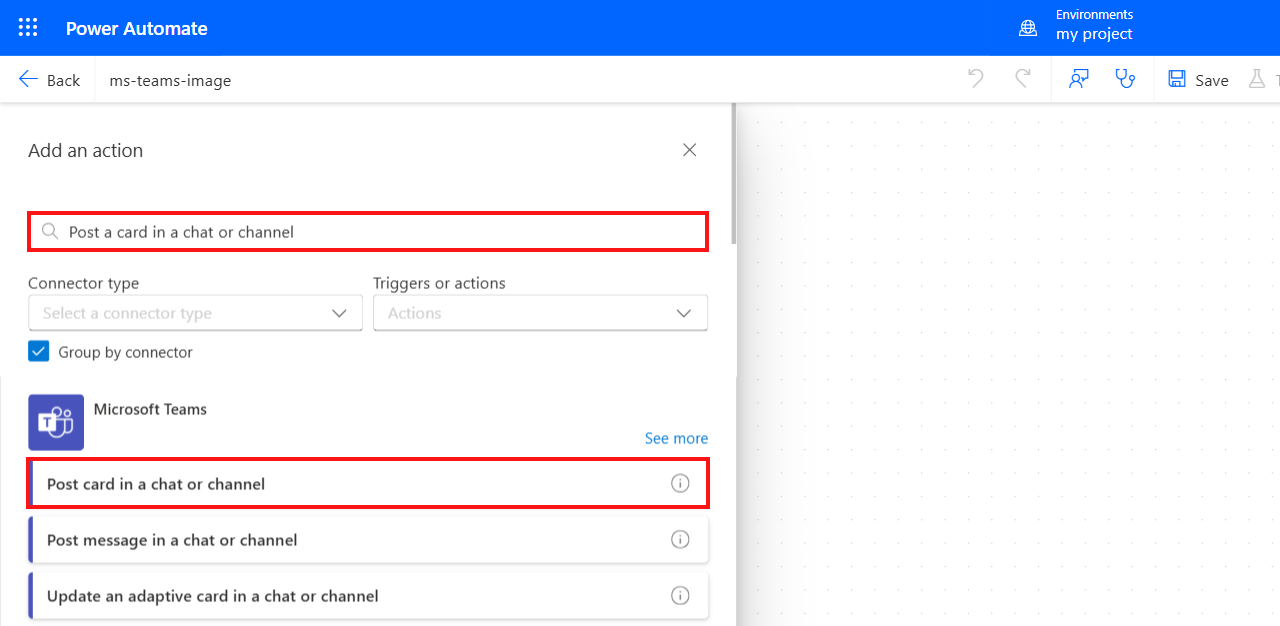Click the See more link for Microsoft Teams

pyautogui.click(x=676, y=438)
